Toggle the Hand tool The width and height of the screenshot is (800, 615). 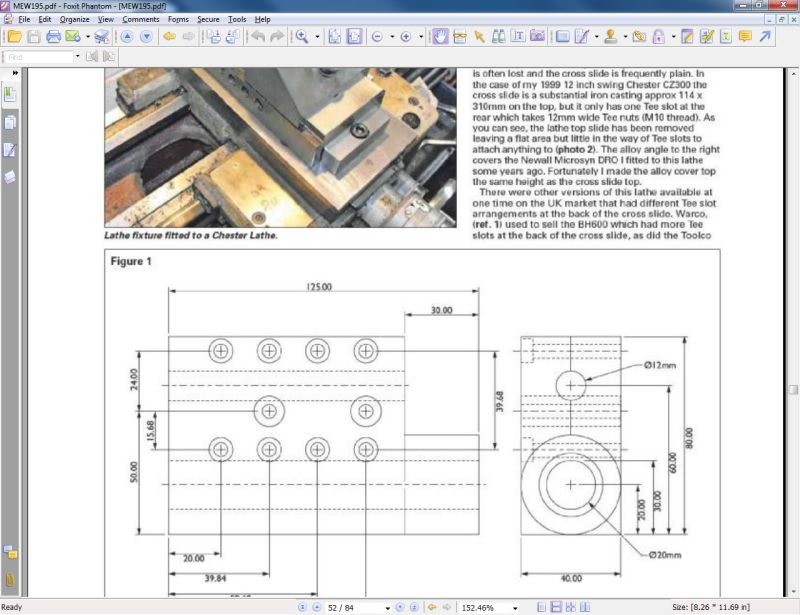tap(440, 37)
